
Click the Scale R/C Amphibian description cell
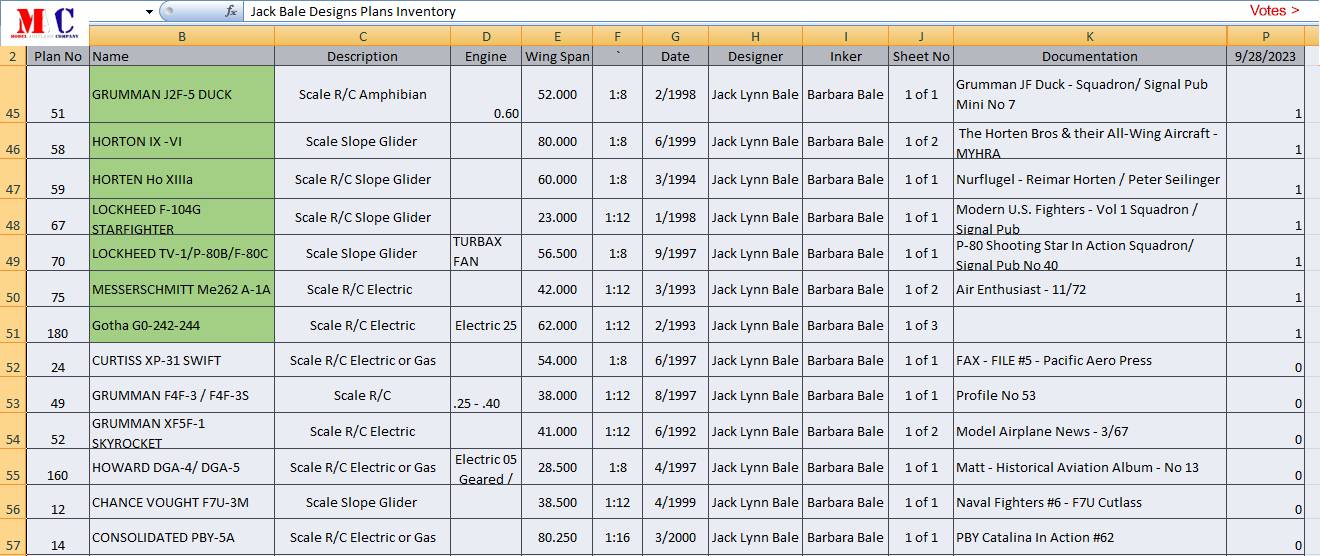point(363,95)
